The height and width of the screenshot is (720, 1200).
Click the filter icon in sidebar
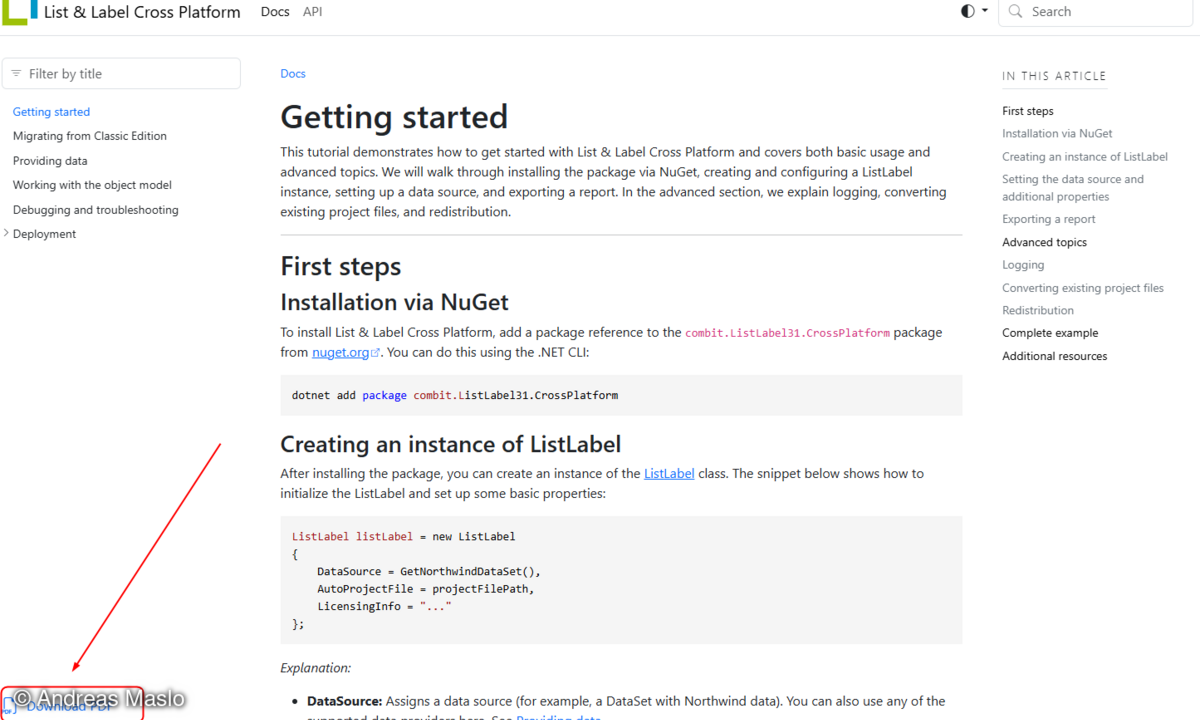click(16, 74)
